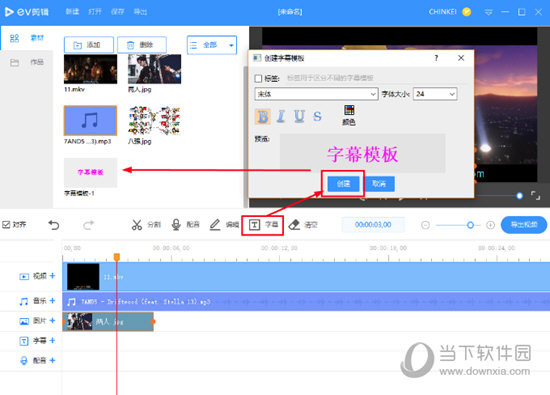Viewport: 550px width, 395px height.
Task: Expand the 全部 filter dropdown
Action: coord(212,45)
